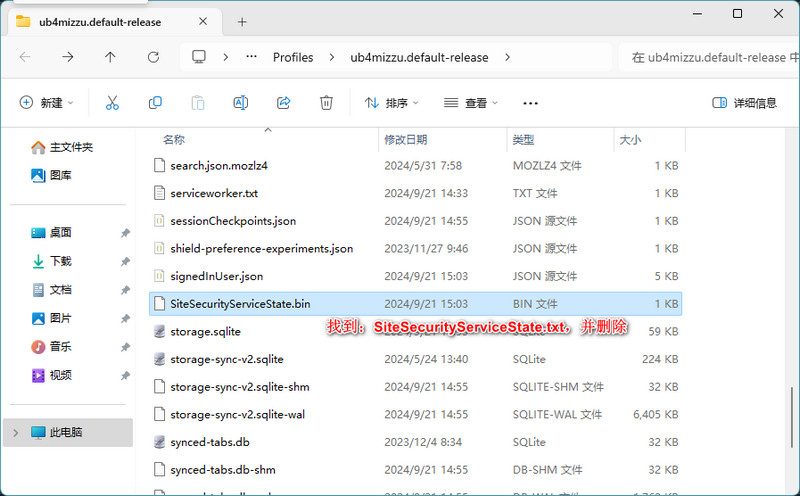Open 音乐 in sidebar
800x496 pixels.
tap(51, 347)
